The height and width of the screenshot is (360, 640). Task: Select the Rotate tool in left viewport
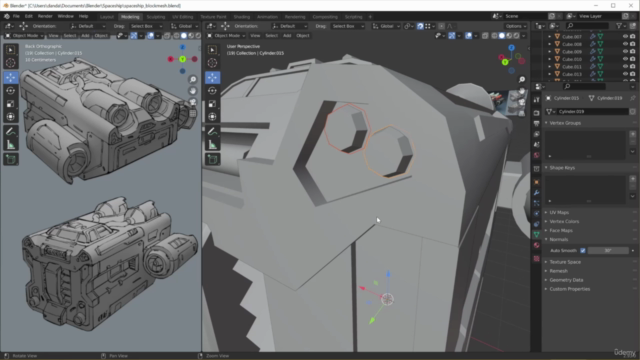point(11,91)
